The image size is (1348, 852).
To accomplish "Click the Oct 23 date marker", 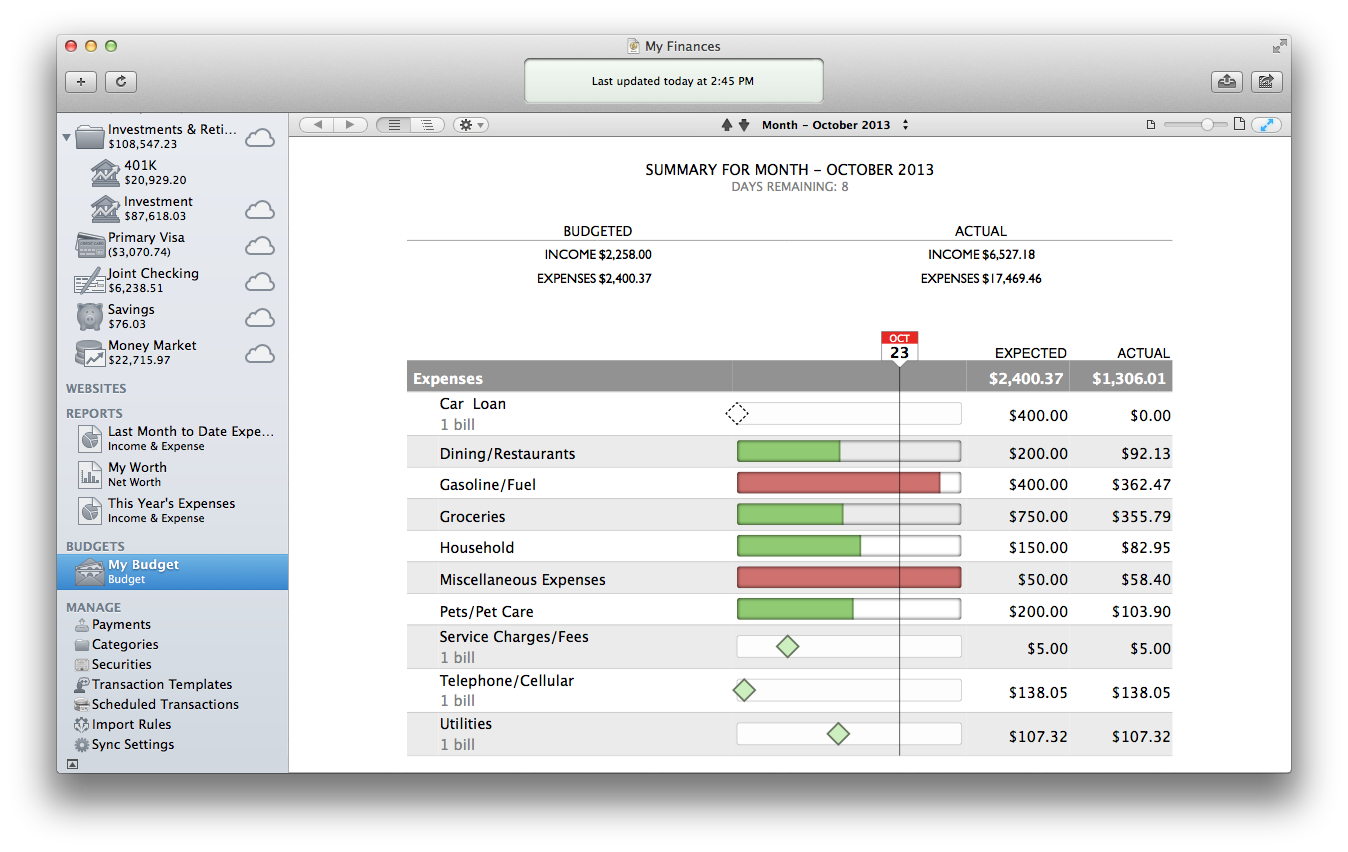I will 899,347.
